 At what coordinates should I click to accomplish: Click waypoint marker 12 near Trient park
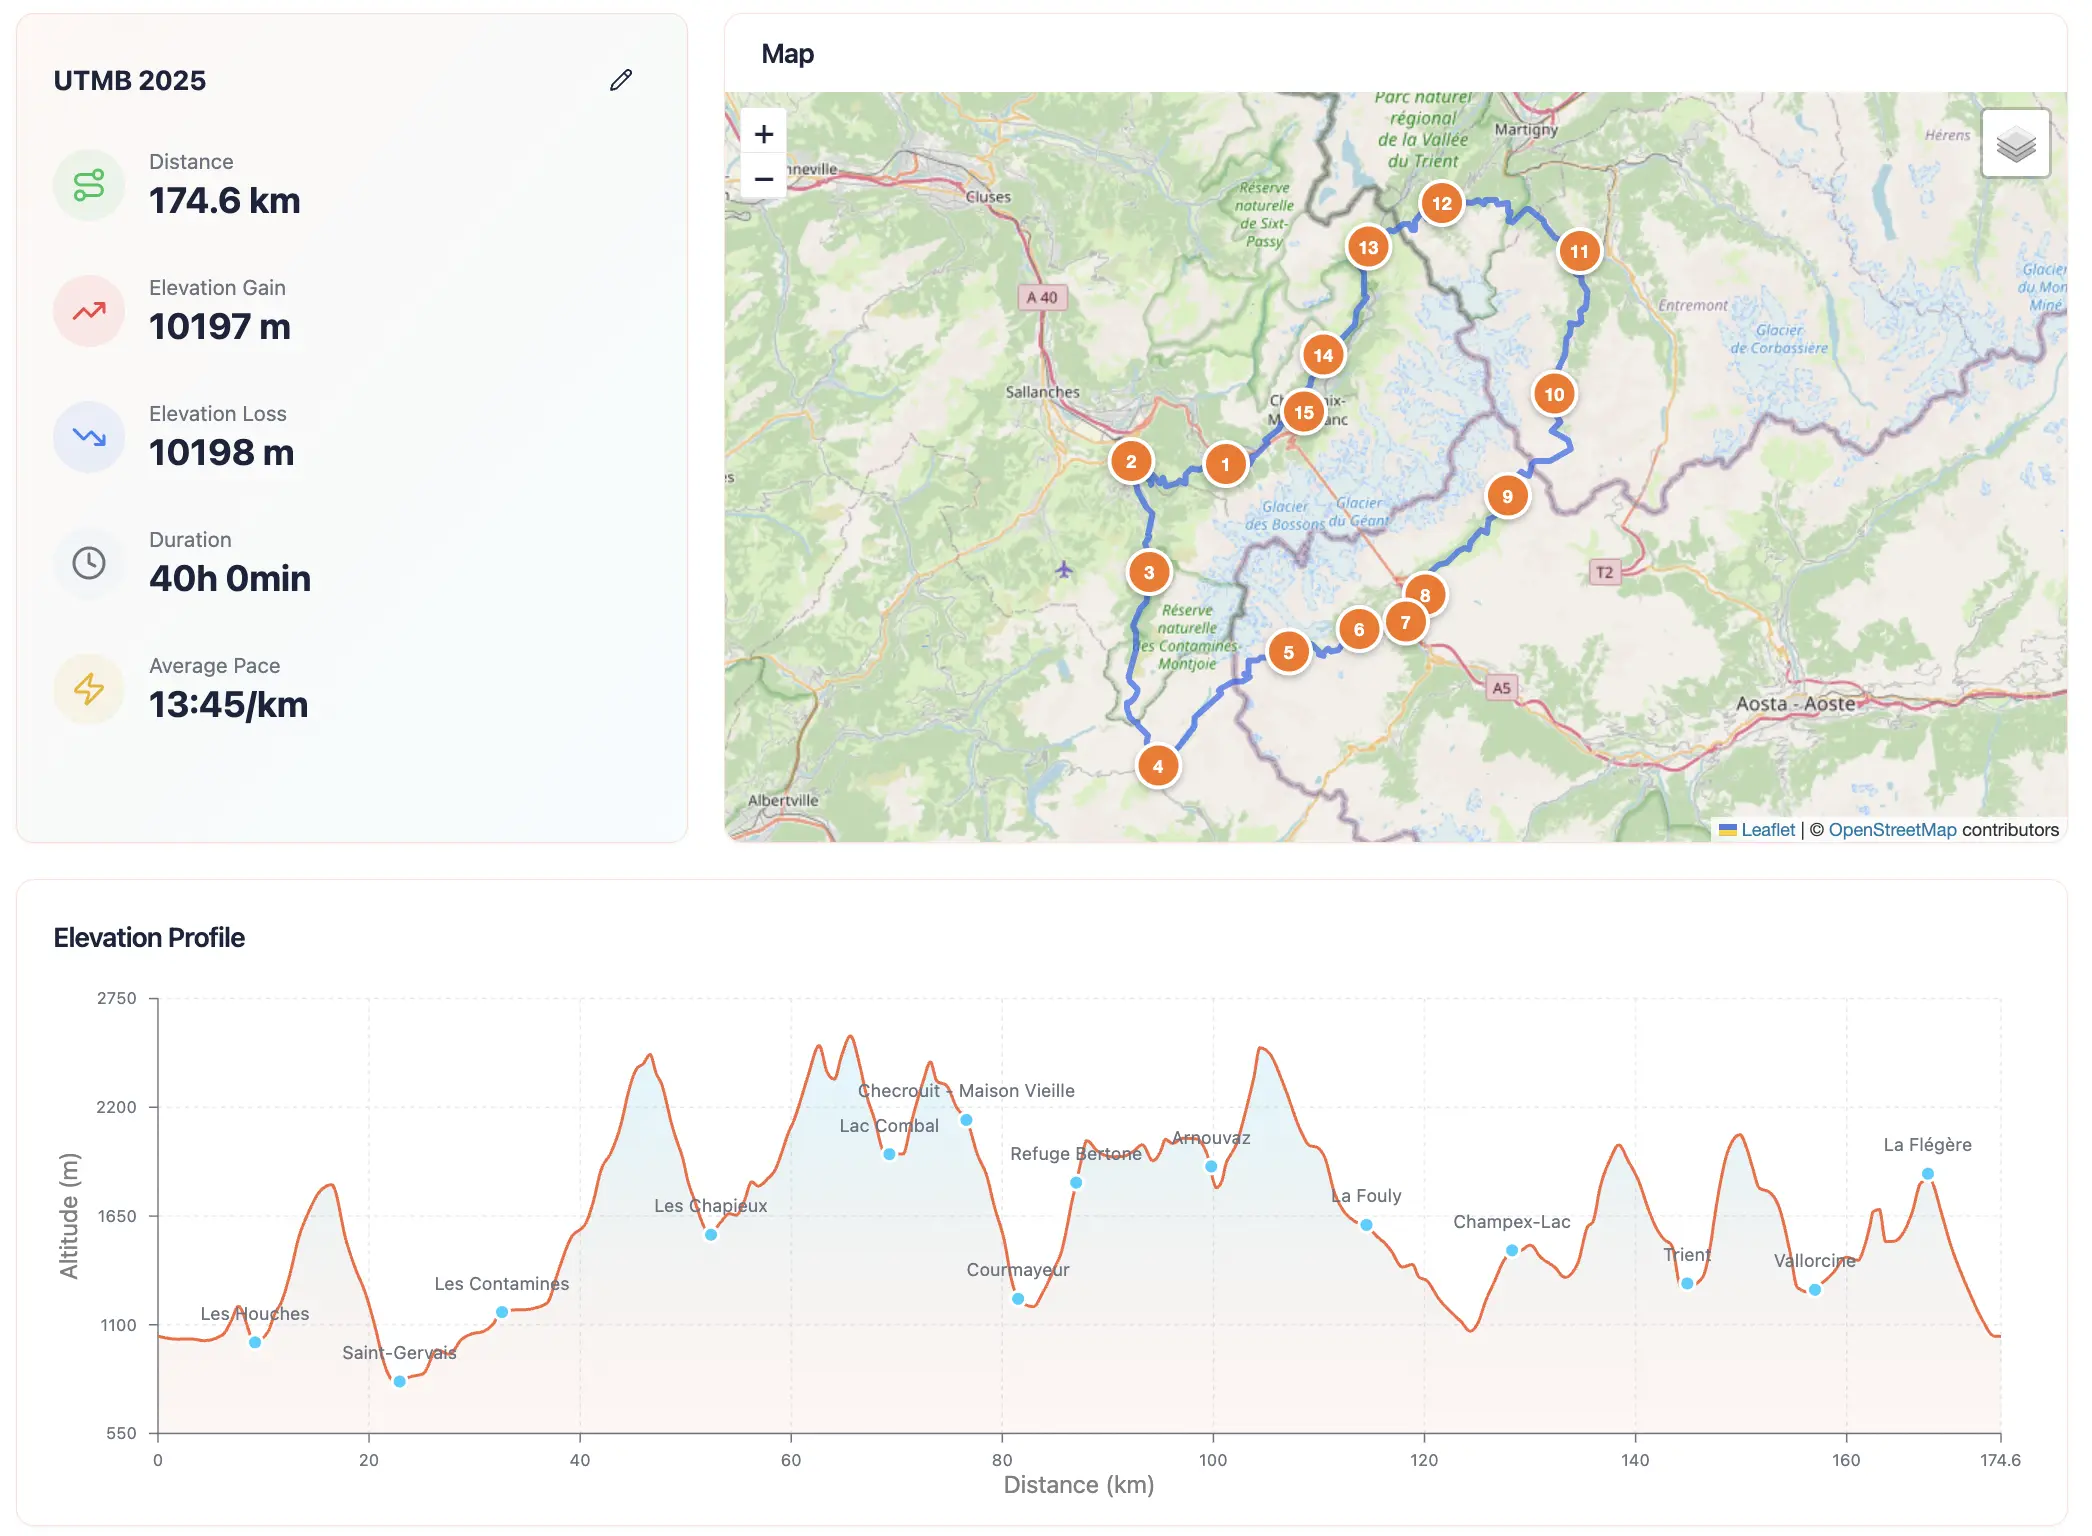[1441, 203]
